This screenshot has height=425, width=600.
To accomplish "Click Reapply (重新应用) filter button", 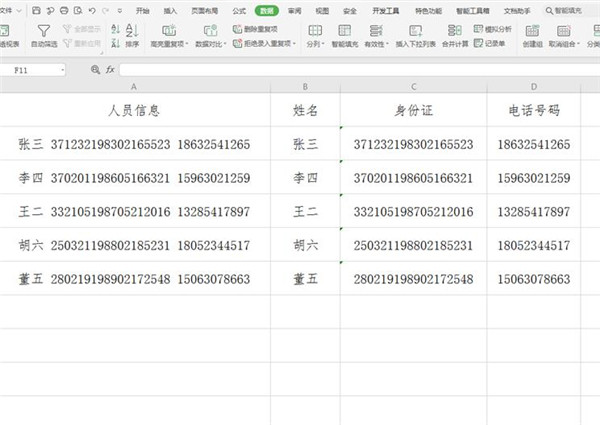I will (x=82, y=44).
